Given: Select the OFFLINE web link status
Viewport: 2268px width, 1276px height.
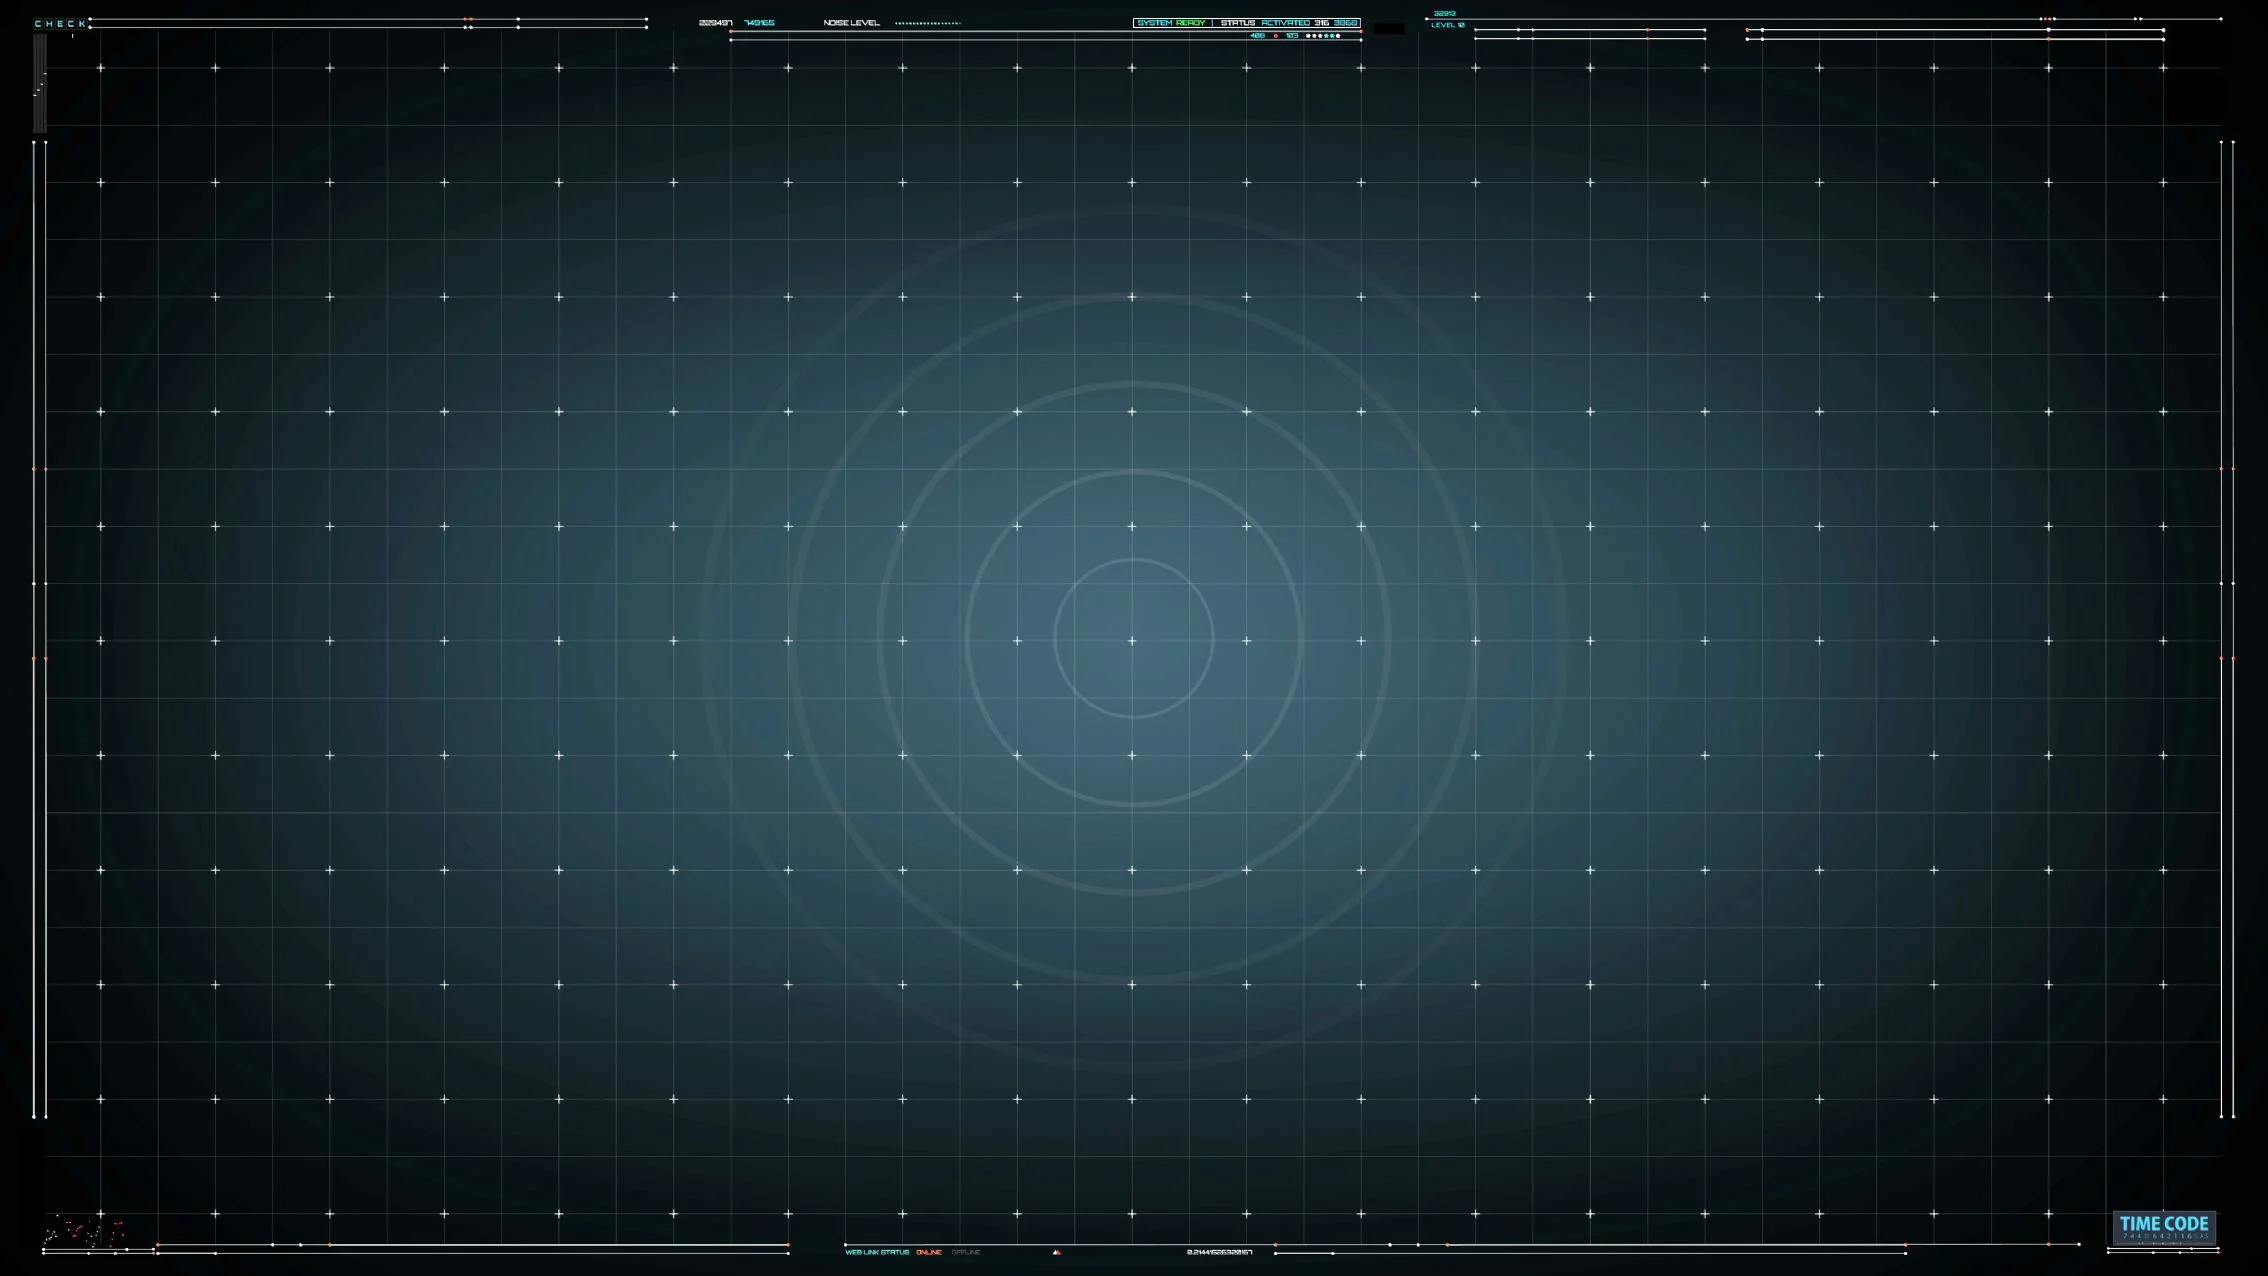Looking at the screenshot, I should [x=966, y=1252].
